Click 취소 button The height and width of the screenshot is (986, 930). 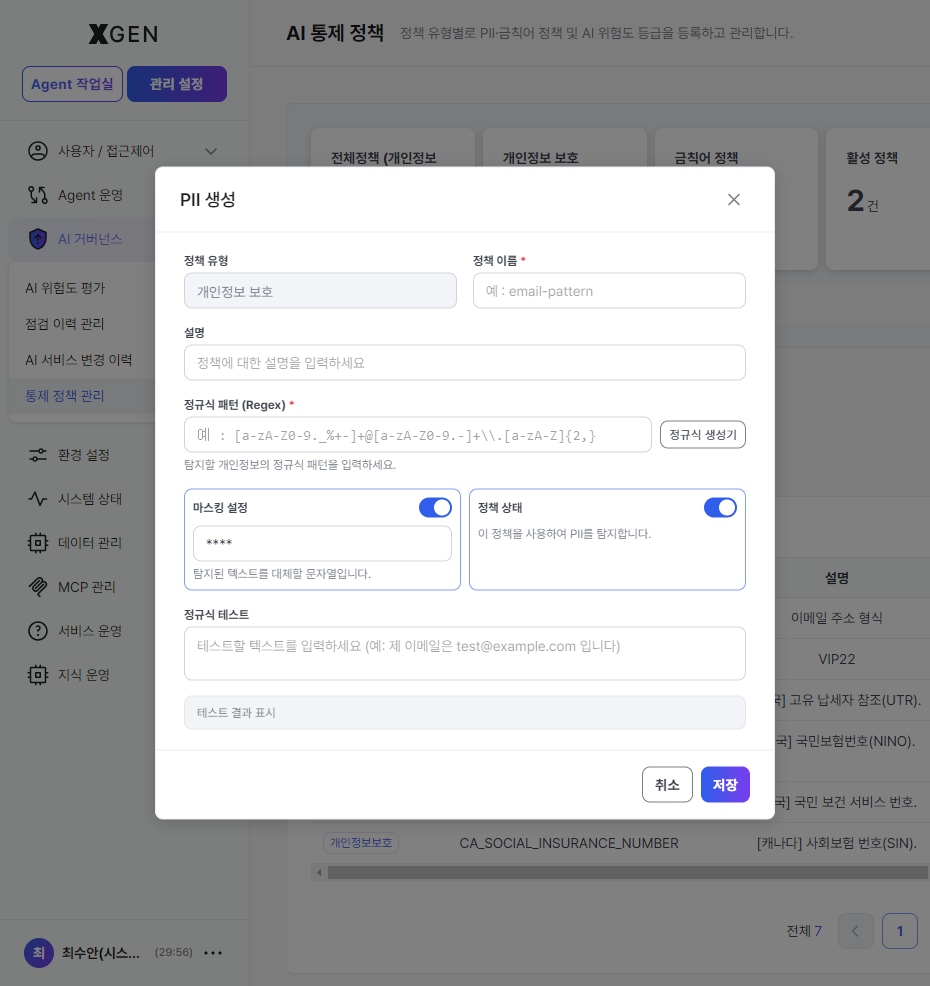(667, 785)
